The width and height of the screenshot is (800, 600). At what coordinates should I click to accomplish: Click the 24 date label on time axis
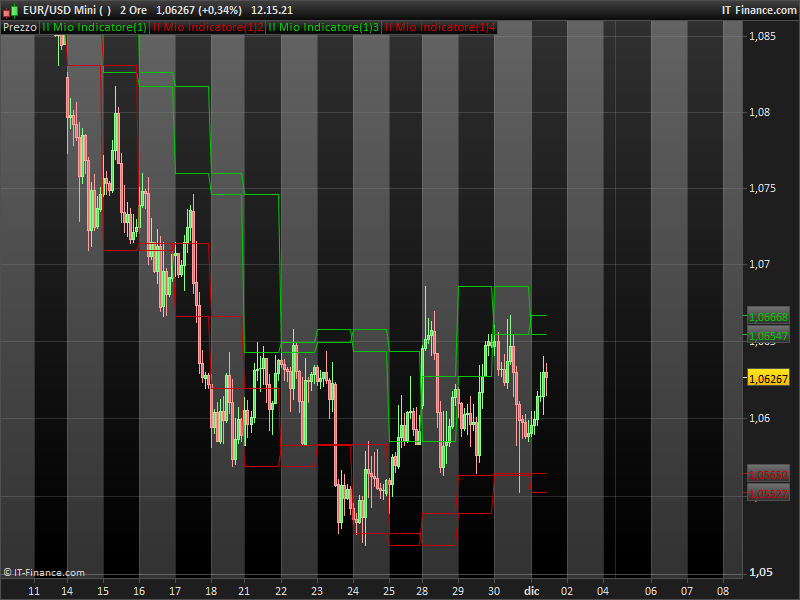[353, 591]
